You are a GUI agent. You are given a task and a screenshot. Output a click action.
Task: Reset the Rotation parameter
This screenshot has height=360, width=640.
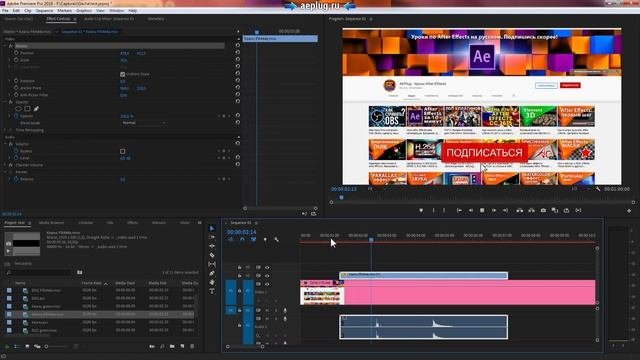tap(238, 81)
